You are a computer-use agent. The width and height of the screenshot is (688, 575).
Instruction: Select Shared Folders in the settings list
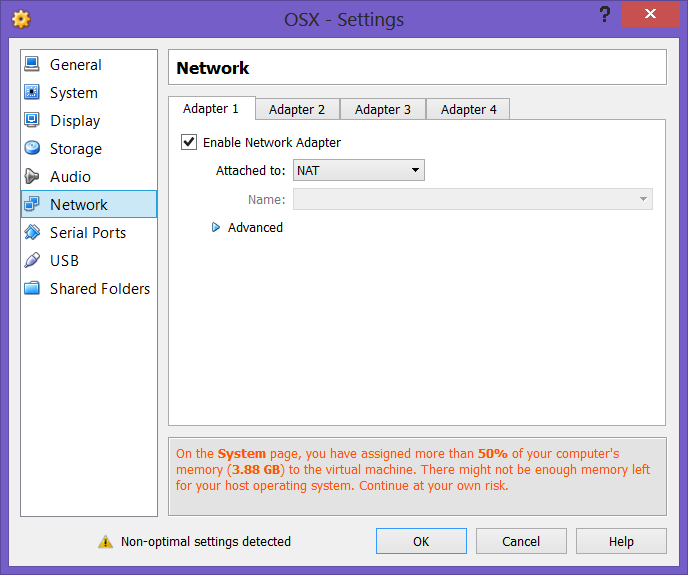coord(89,289)
